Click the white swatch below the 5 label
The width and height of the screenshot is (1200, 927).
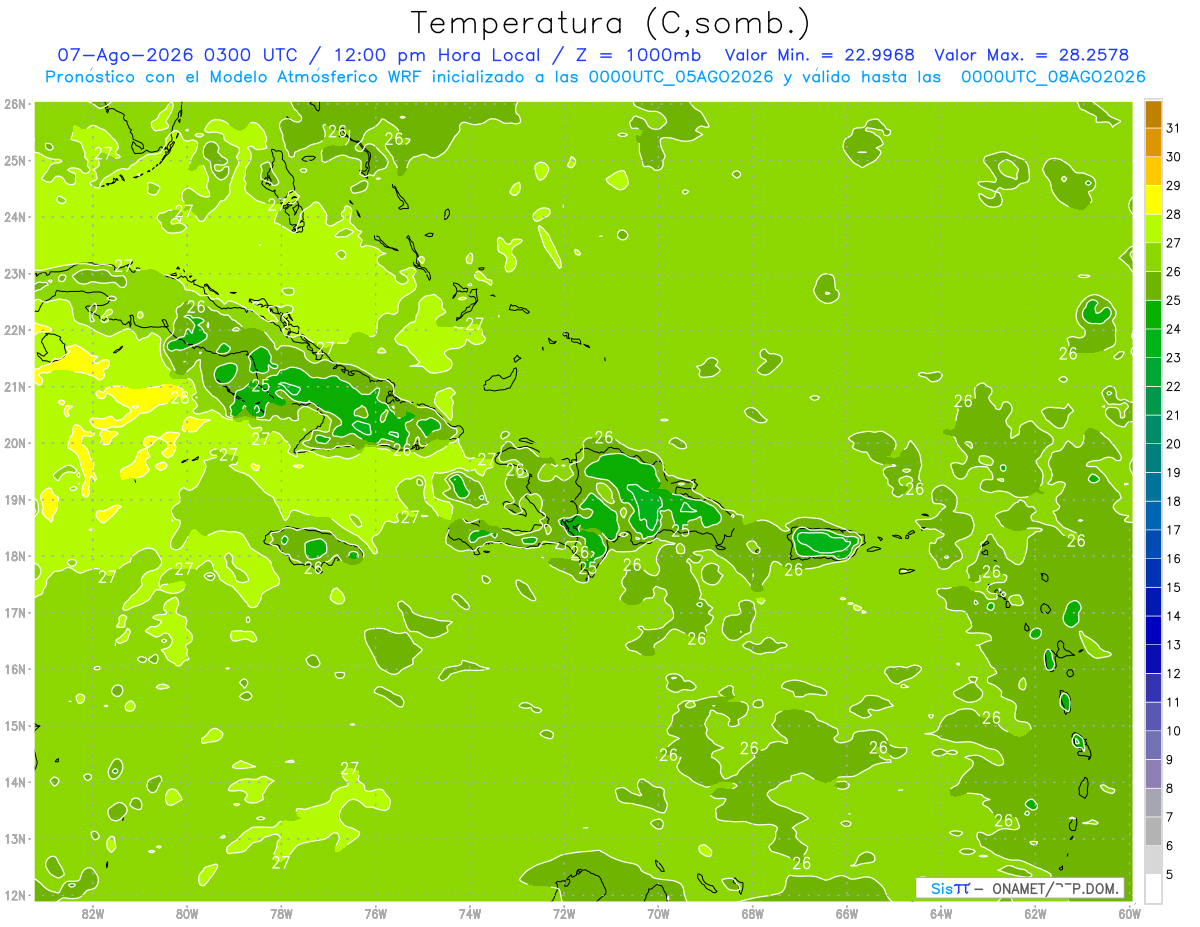(x=1153, y=888)
